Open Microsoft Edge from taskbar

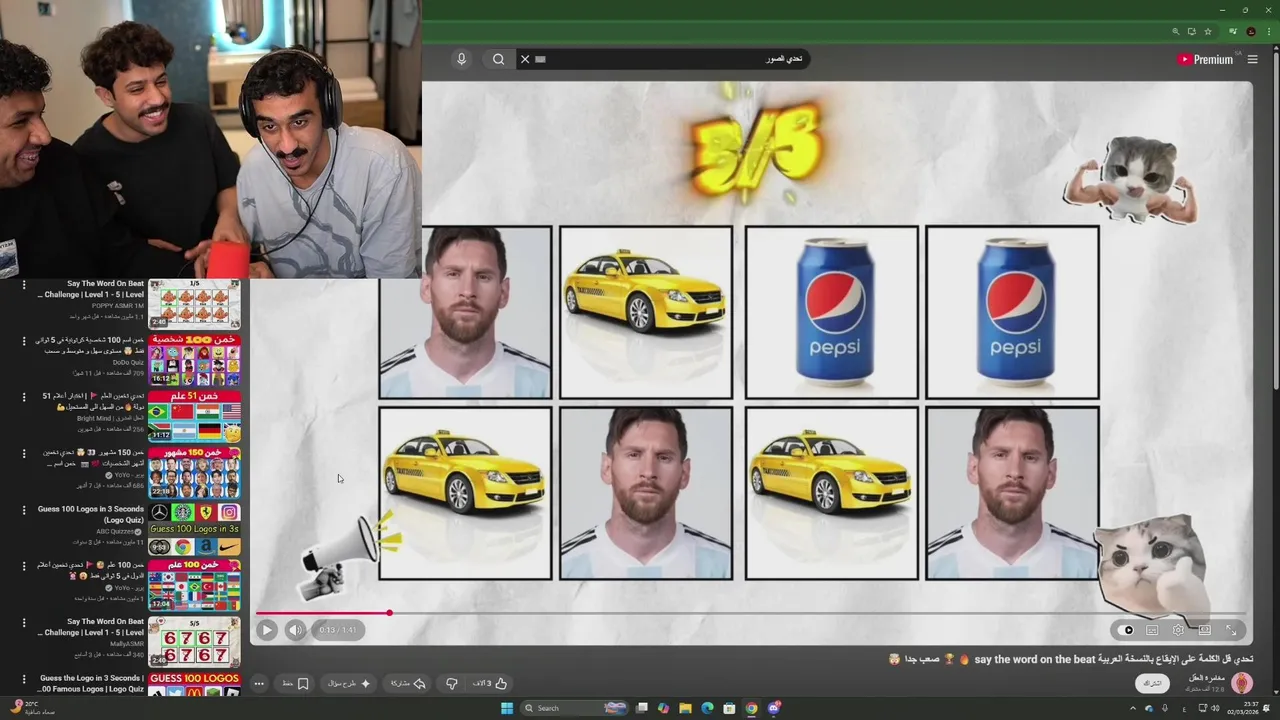[707, 708]
